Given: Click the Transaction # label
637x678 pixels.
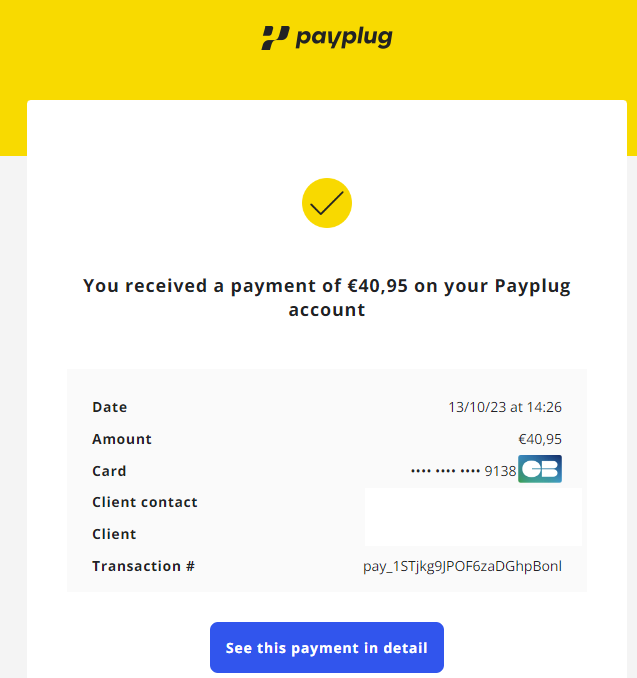Looking at the screenshot, I should (x=144, y=566).
